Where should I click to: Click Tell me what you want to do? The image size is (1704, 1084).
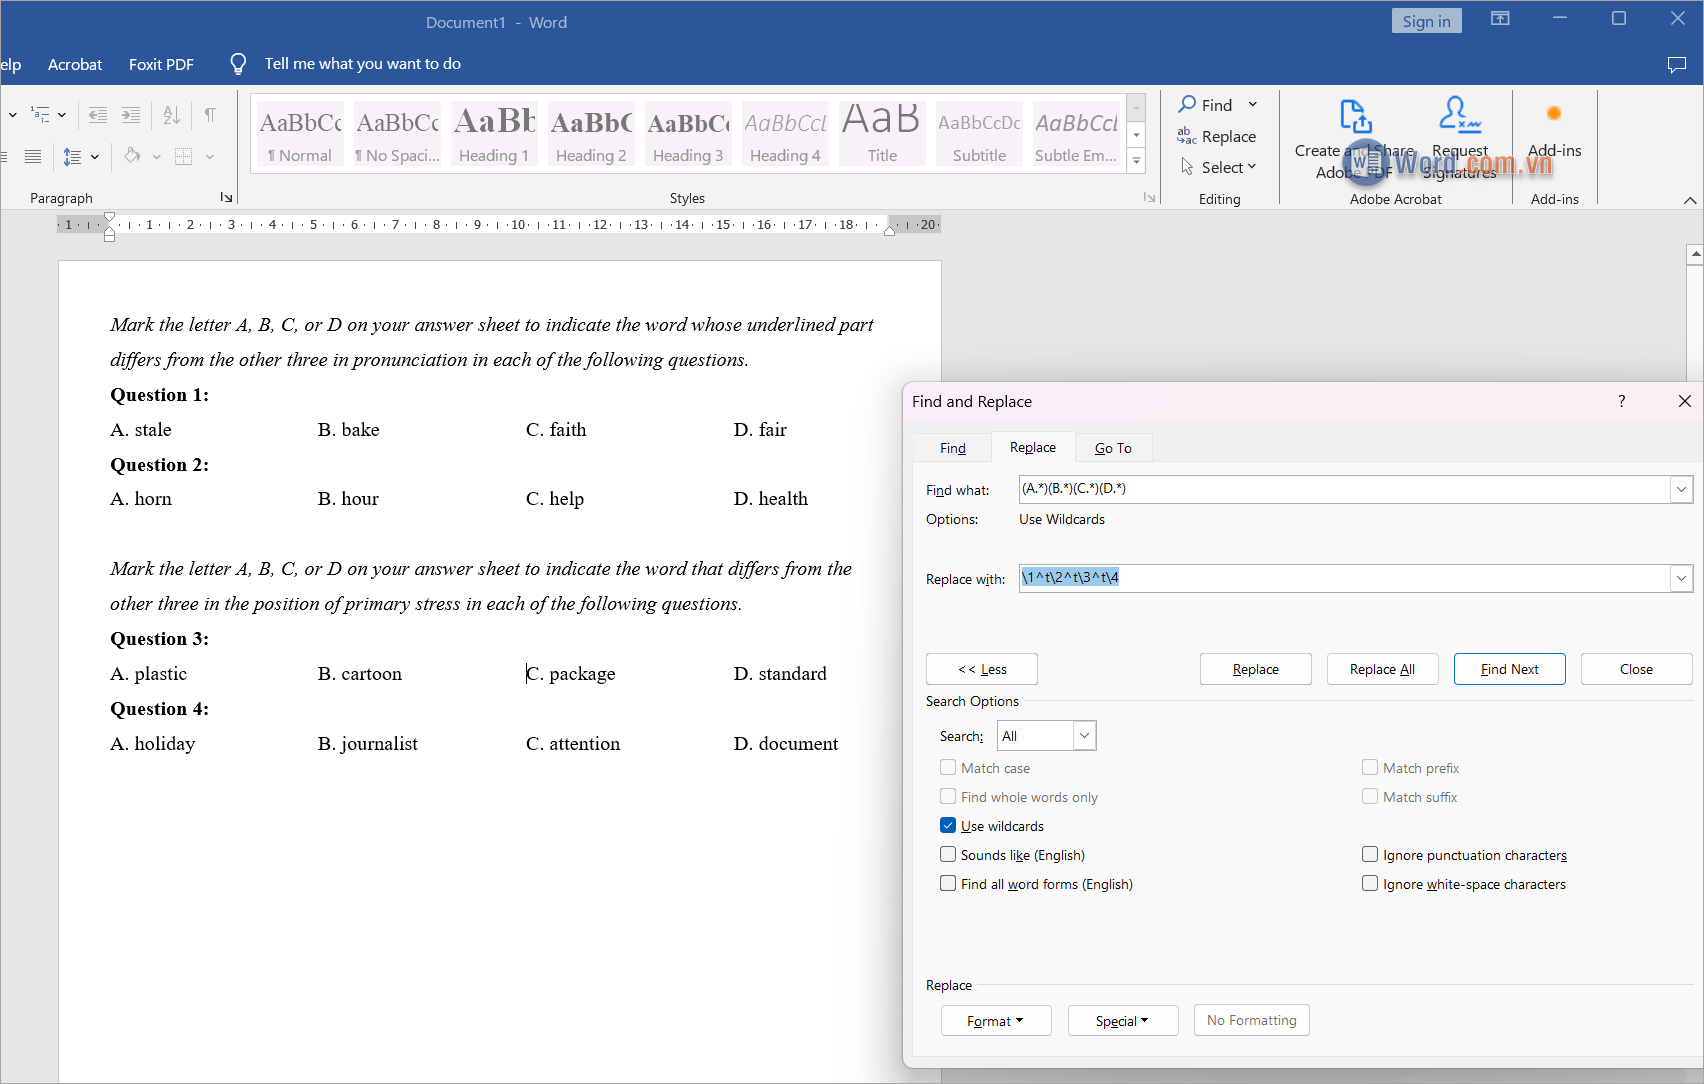363,64
